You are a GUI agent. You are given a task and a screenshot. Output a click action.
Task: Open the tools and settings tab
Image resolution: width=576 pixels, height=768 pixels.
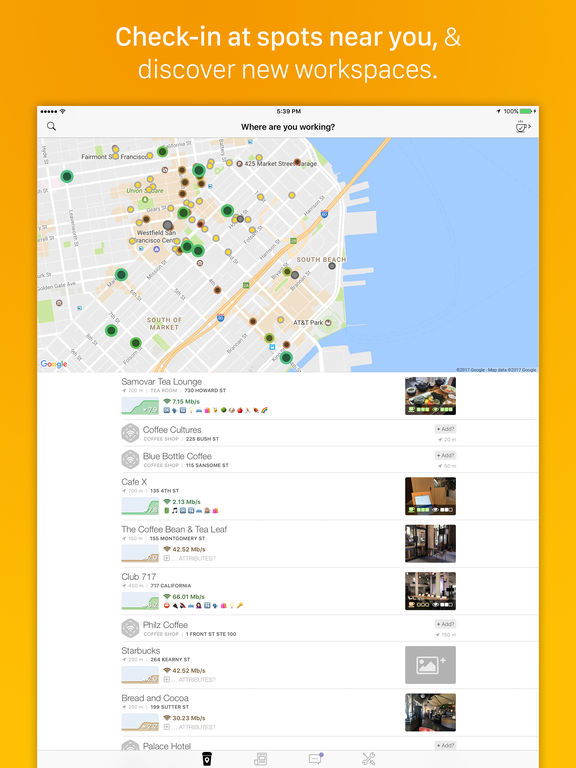369,759
